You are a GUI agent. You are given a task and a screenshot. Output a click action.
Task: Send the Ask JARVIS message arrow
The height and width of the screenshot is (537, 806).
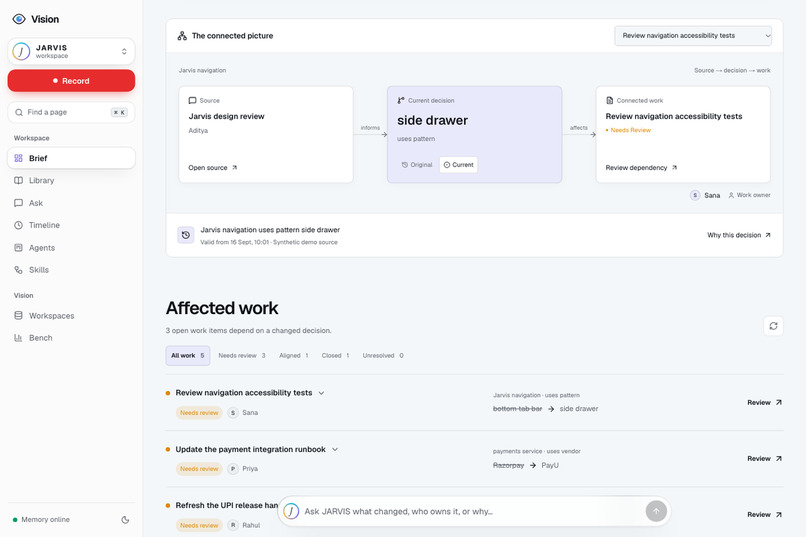[x=656, y=511]
